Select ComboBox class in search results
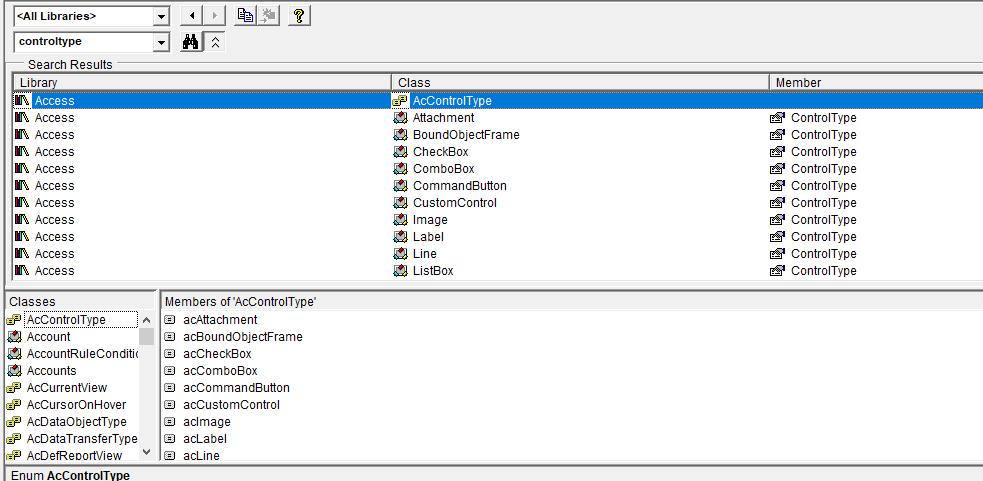Viewport: 983px width, 481px height. click(443, 169)
